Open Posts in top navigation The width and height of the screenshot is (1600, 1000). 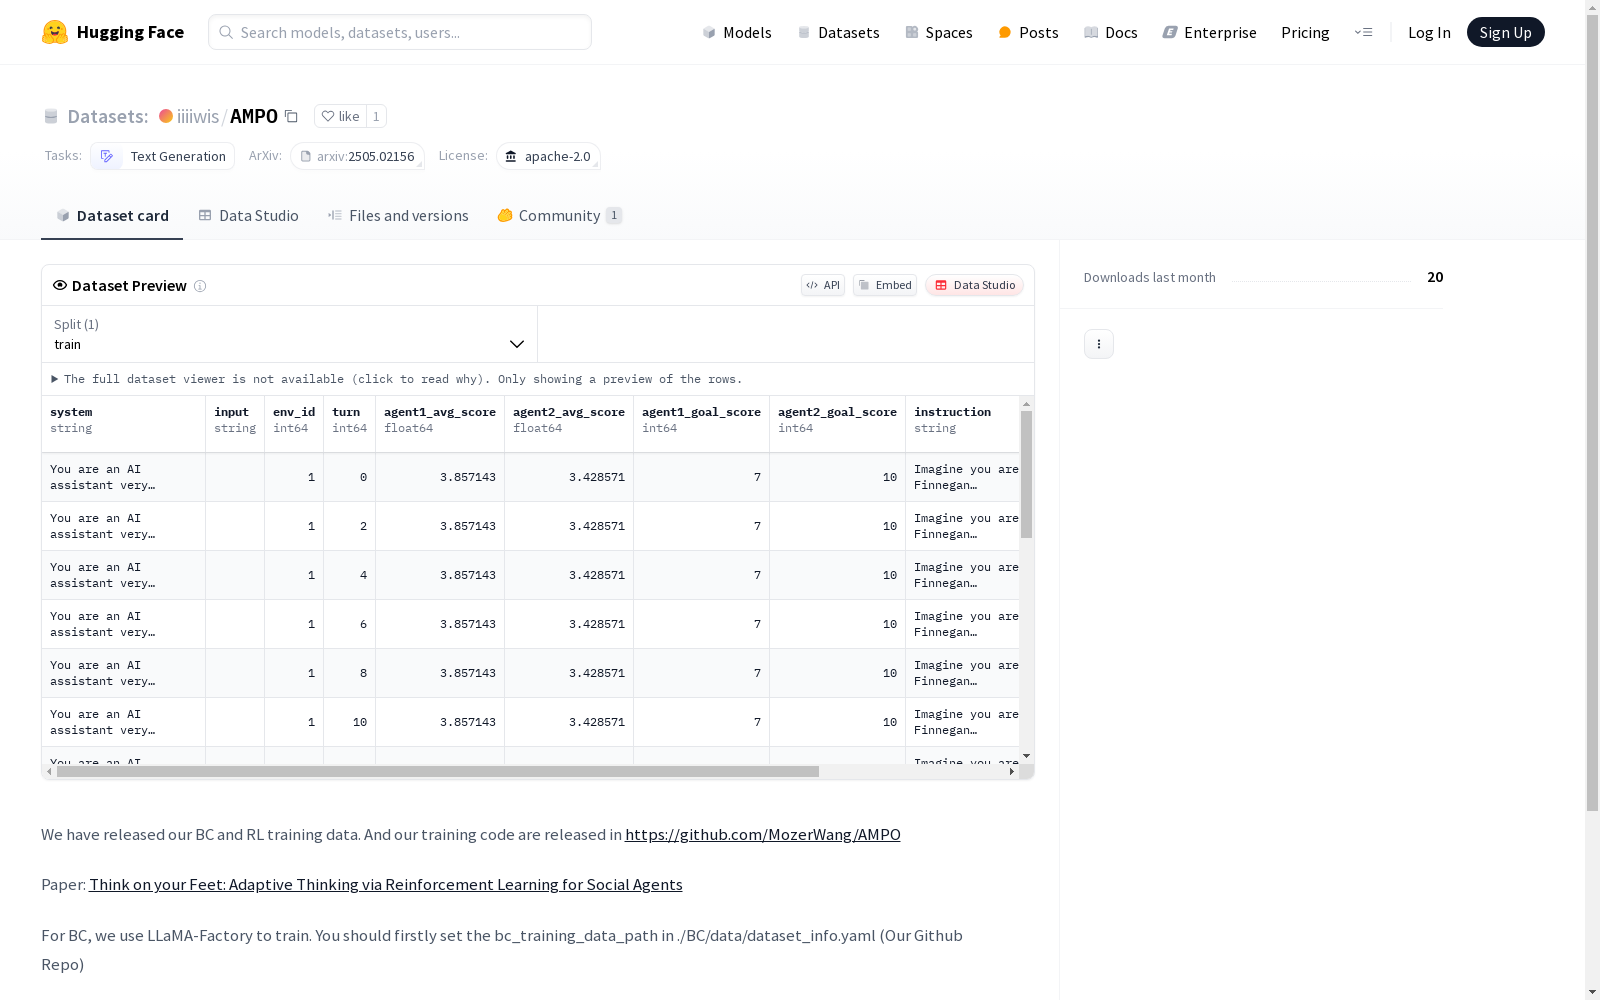tap(1029, 32)
